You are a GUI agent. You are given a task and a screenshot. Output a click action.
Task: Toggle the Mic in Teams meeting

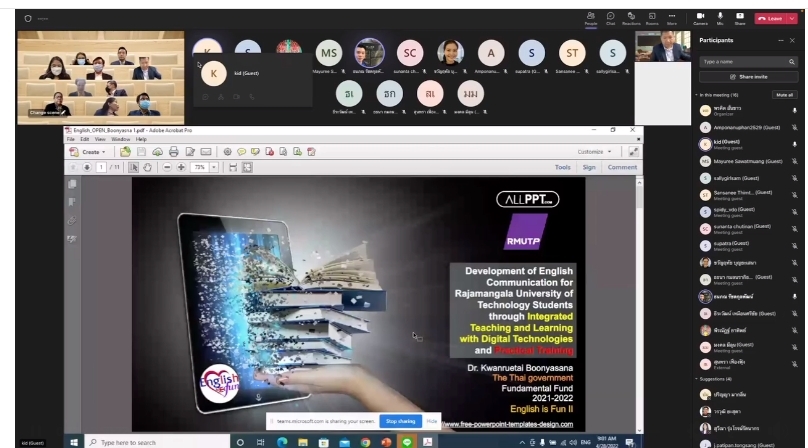pos(720,19)
